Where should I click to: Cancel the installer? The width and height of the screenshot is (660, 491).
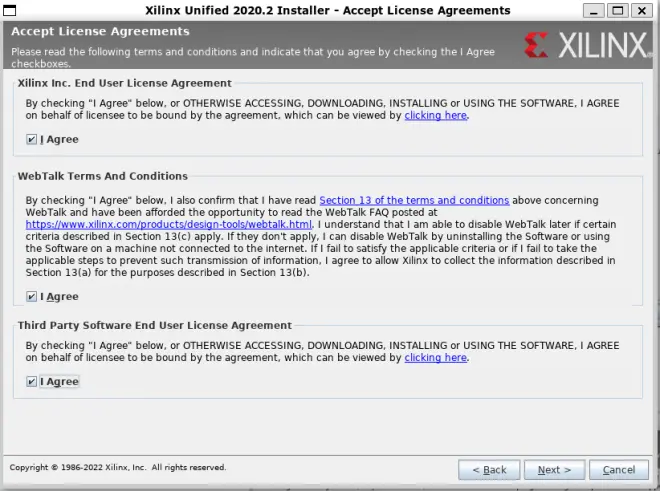tap(619, 470)
